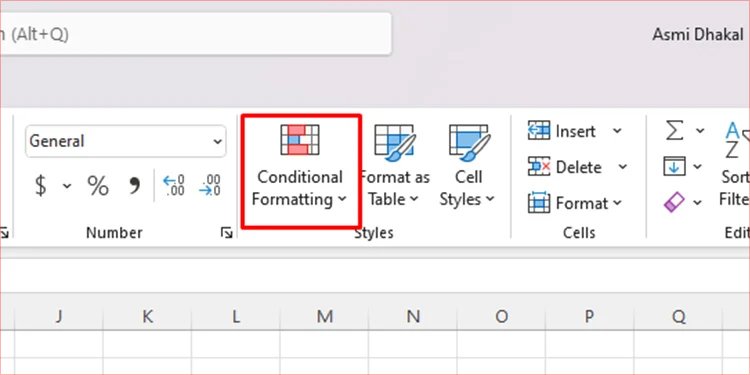Click the Format as Table icon
This screenshot has height=375, width=750.
click(395, 140)
